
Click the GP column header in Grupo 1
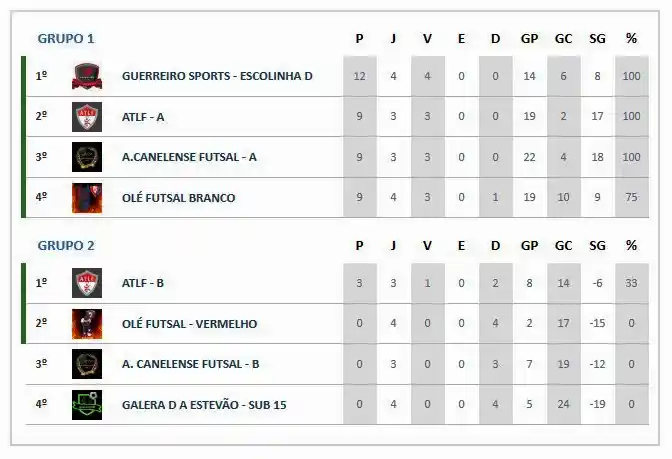529,39
